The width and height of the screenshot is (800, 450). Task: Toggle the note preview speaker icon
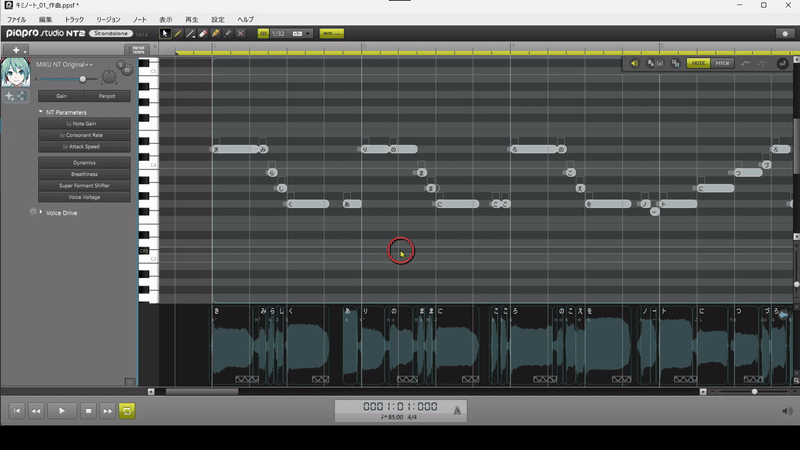point(635,63)
